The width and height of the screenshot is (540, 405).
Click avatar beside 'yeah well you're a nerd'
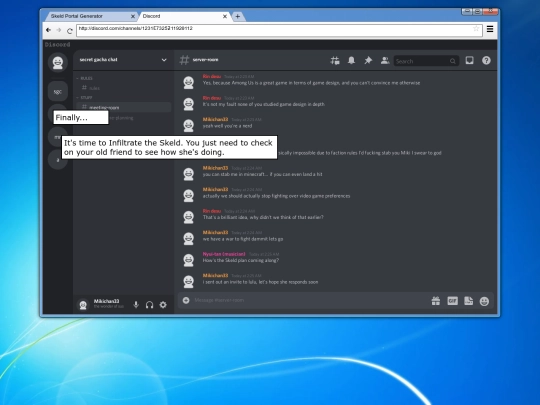188,125
